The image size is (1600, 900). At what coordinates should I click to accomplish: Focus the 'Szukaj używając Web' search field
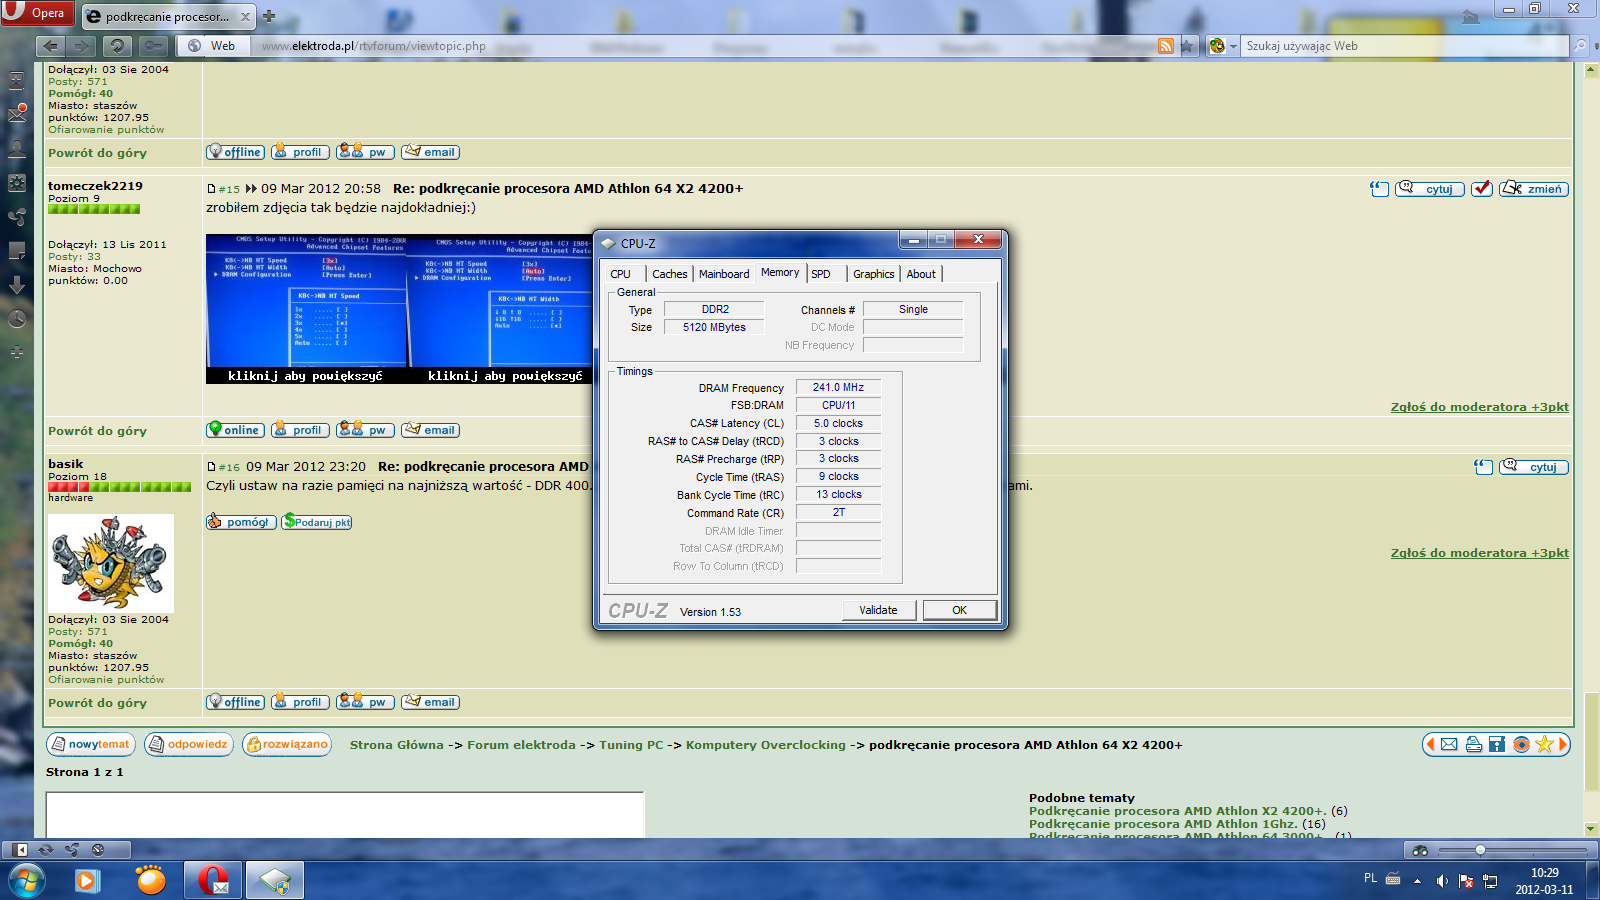tap(1405, 46)
